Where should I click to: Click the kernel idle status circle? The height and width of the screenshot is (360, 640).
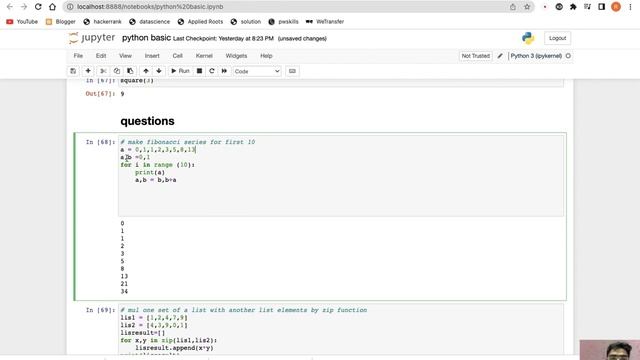tap(568, 56)
